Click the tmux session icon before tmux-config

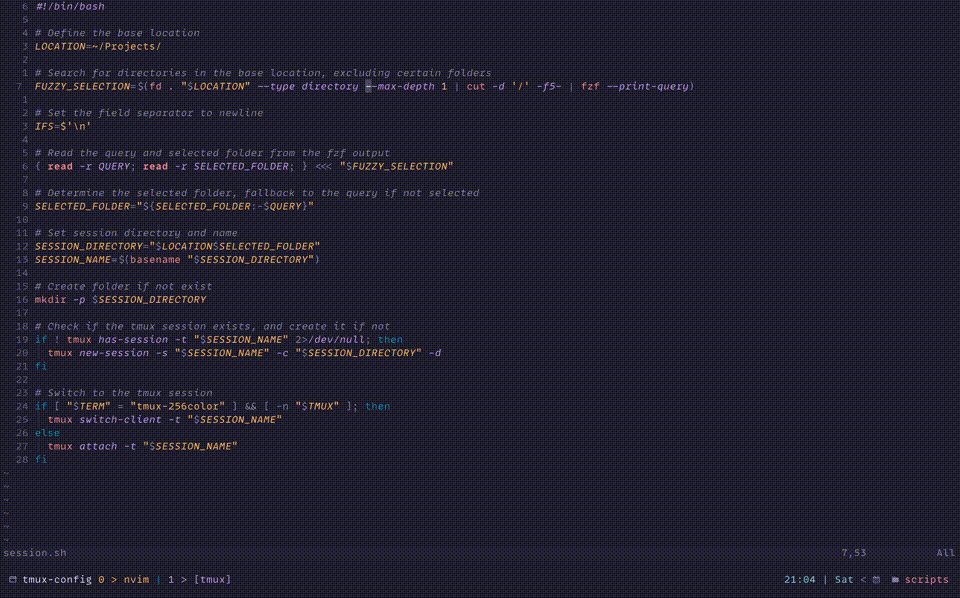tap(12, 579)
